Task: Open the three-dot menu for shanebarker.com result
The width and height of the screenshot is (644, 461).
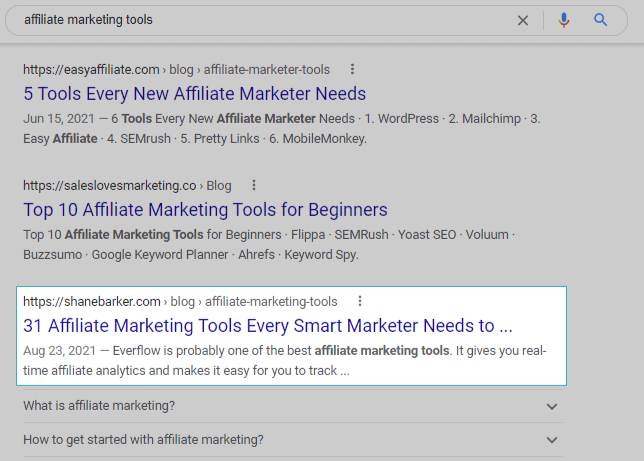Action: (x=360, y=301)
